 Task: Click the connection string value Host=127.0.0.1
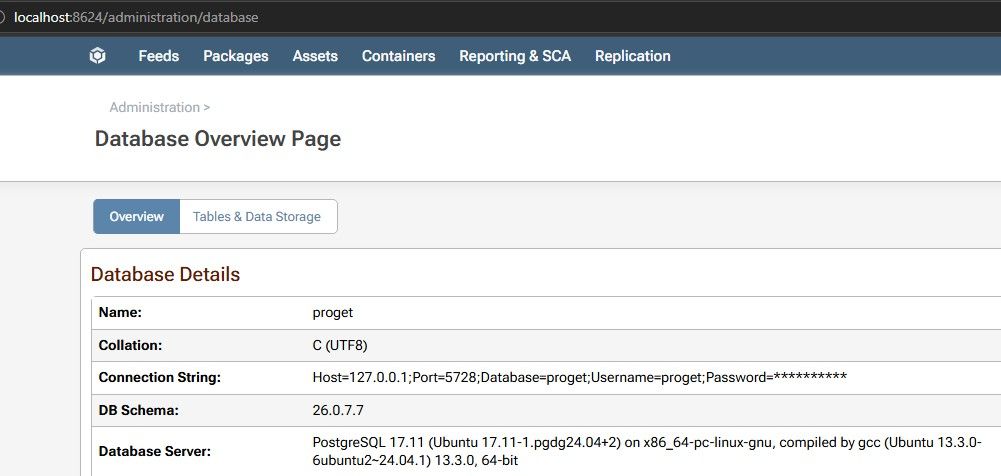coord(580,377)
